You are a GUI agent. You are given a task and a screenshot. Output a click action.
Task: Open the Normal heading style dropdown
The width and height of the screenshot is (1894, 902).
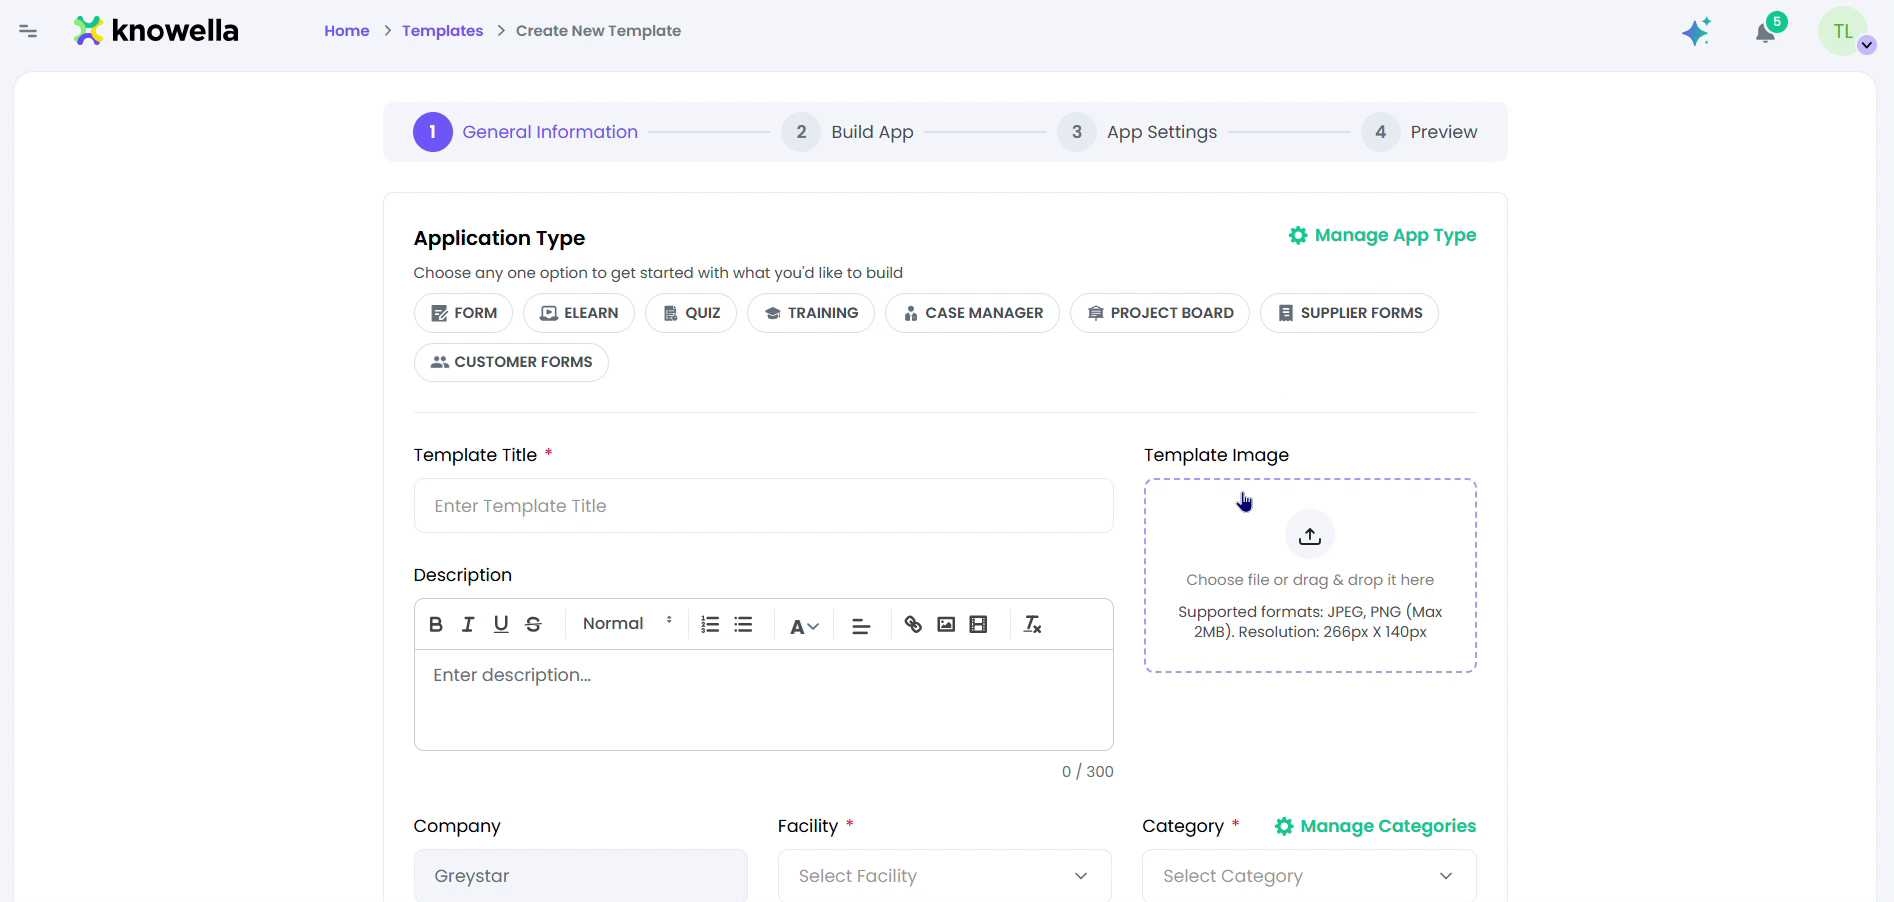point(627,623)
